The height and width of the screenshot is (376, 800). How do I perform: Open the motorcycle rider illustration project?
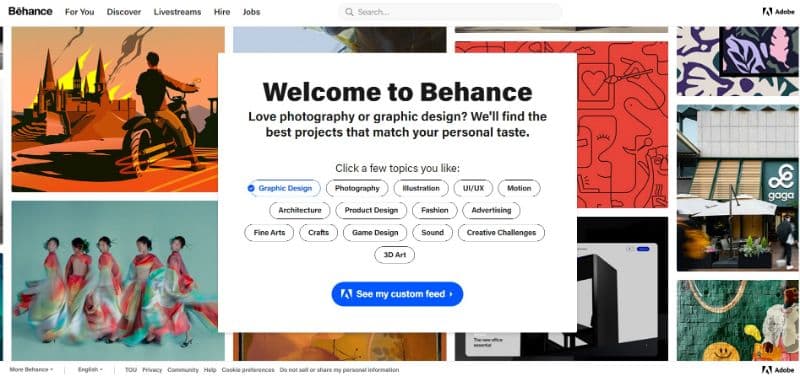(118, 109)
